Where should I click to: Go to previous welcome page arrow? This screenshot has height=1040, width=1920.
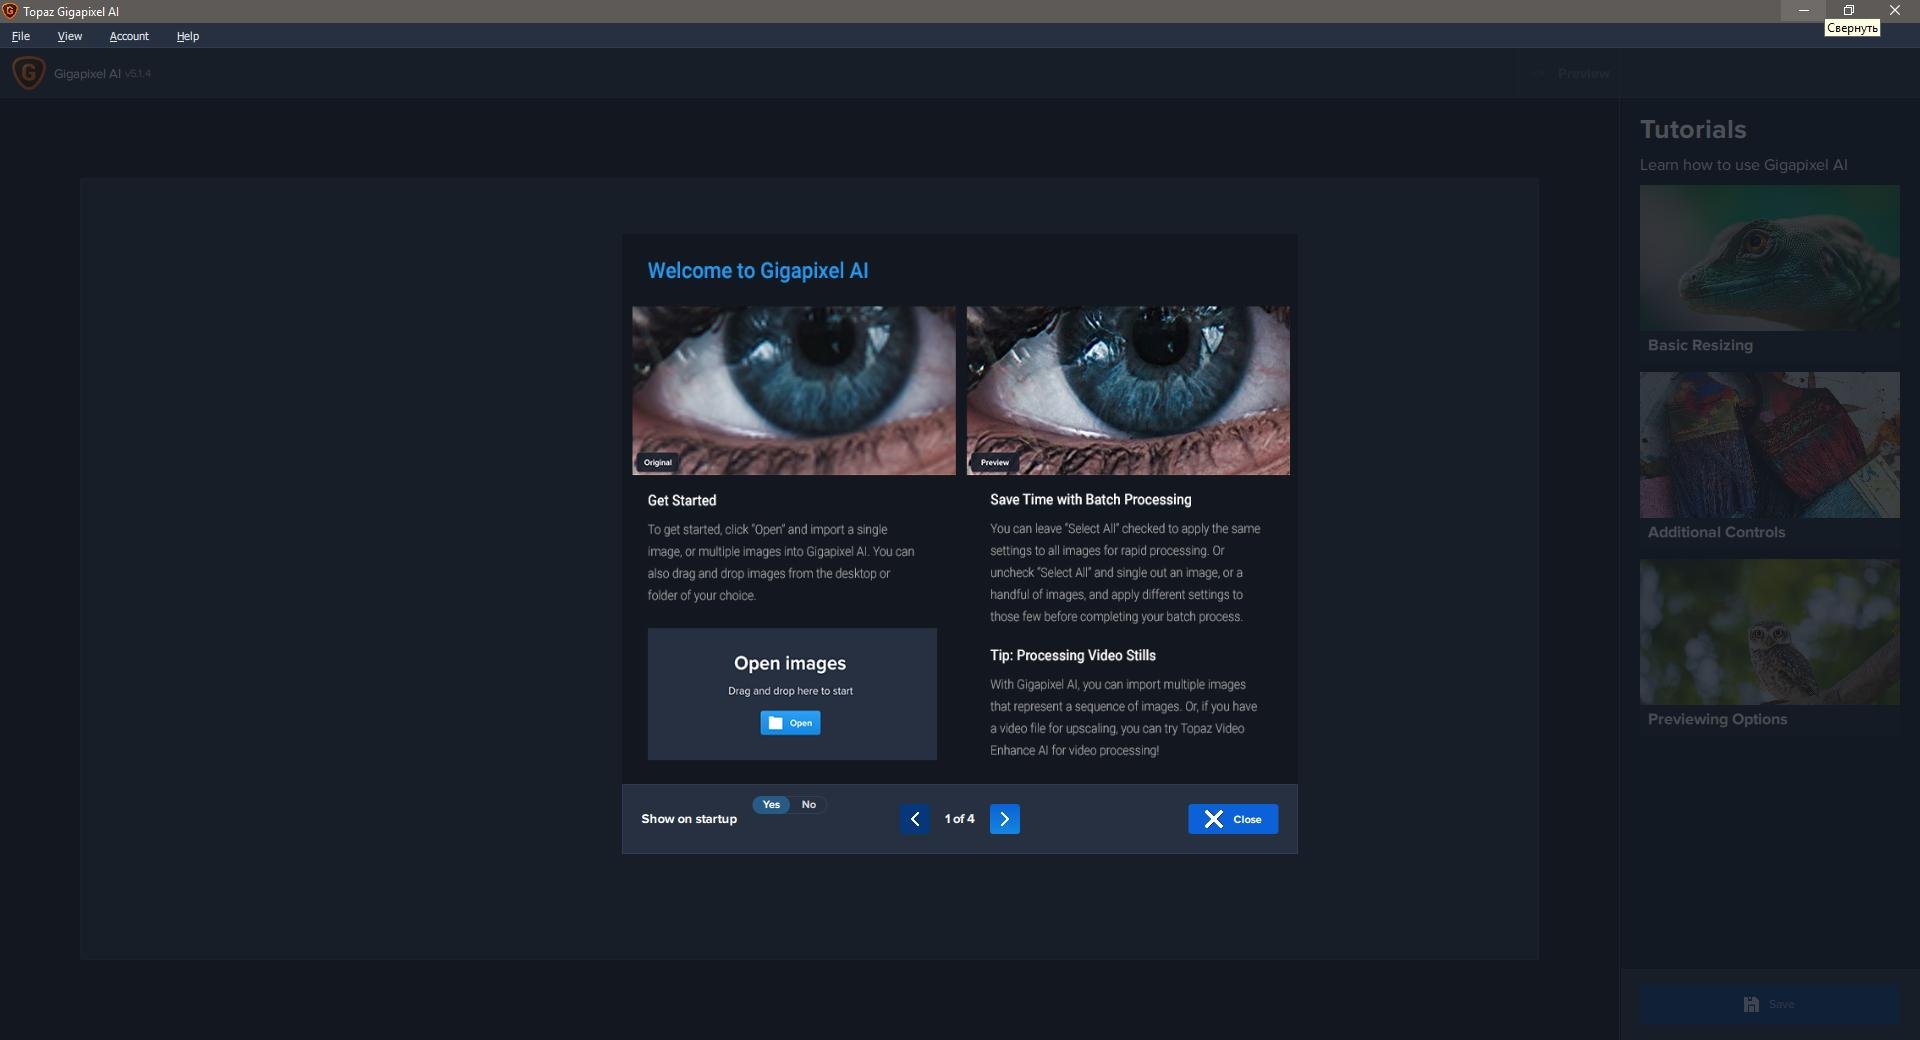[914, 819]
